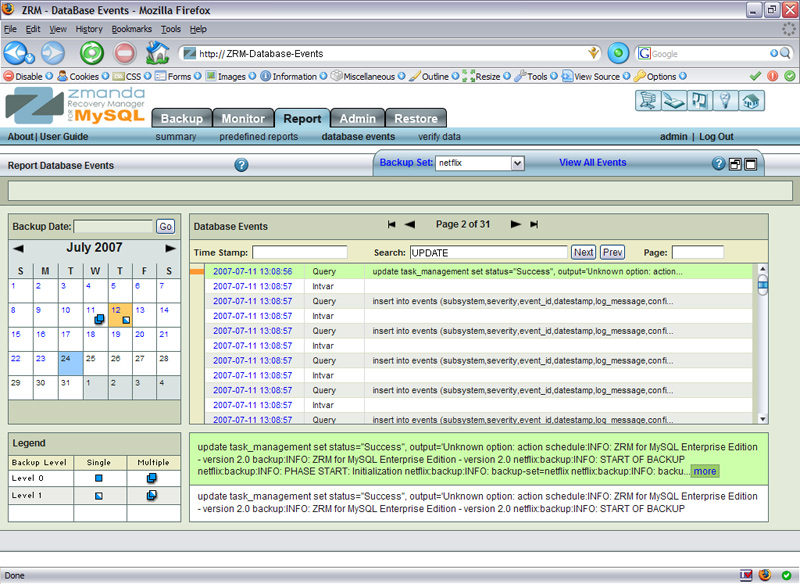The height and width of the screenshot is (584, 800).
Task: Go to next month in calendar
Action: pos(170,248)
